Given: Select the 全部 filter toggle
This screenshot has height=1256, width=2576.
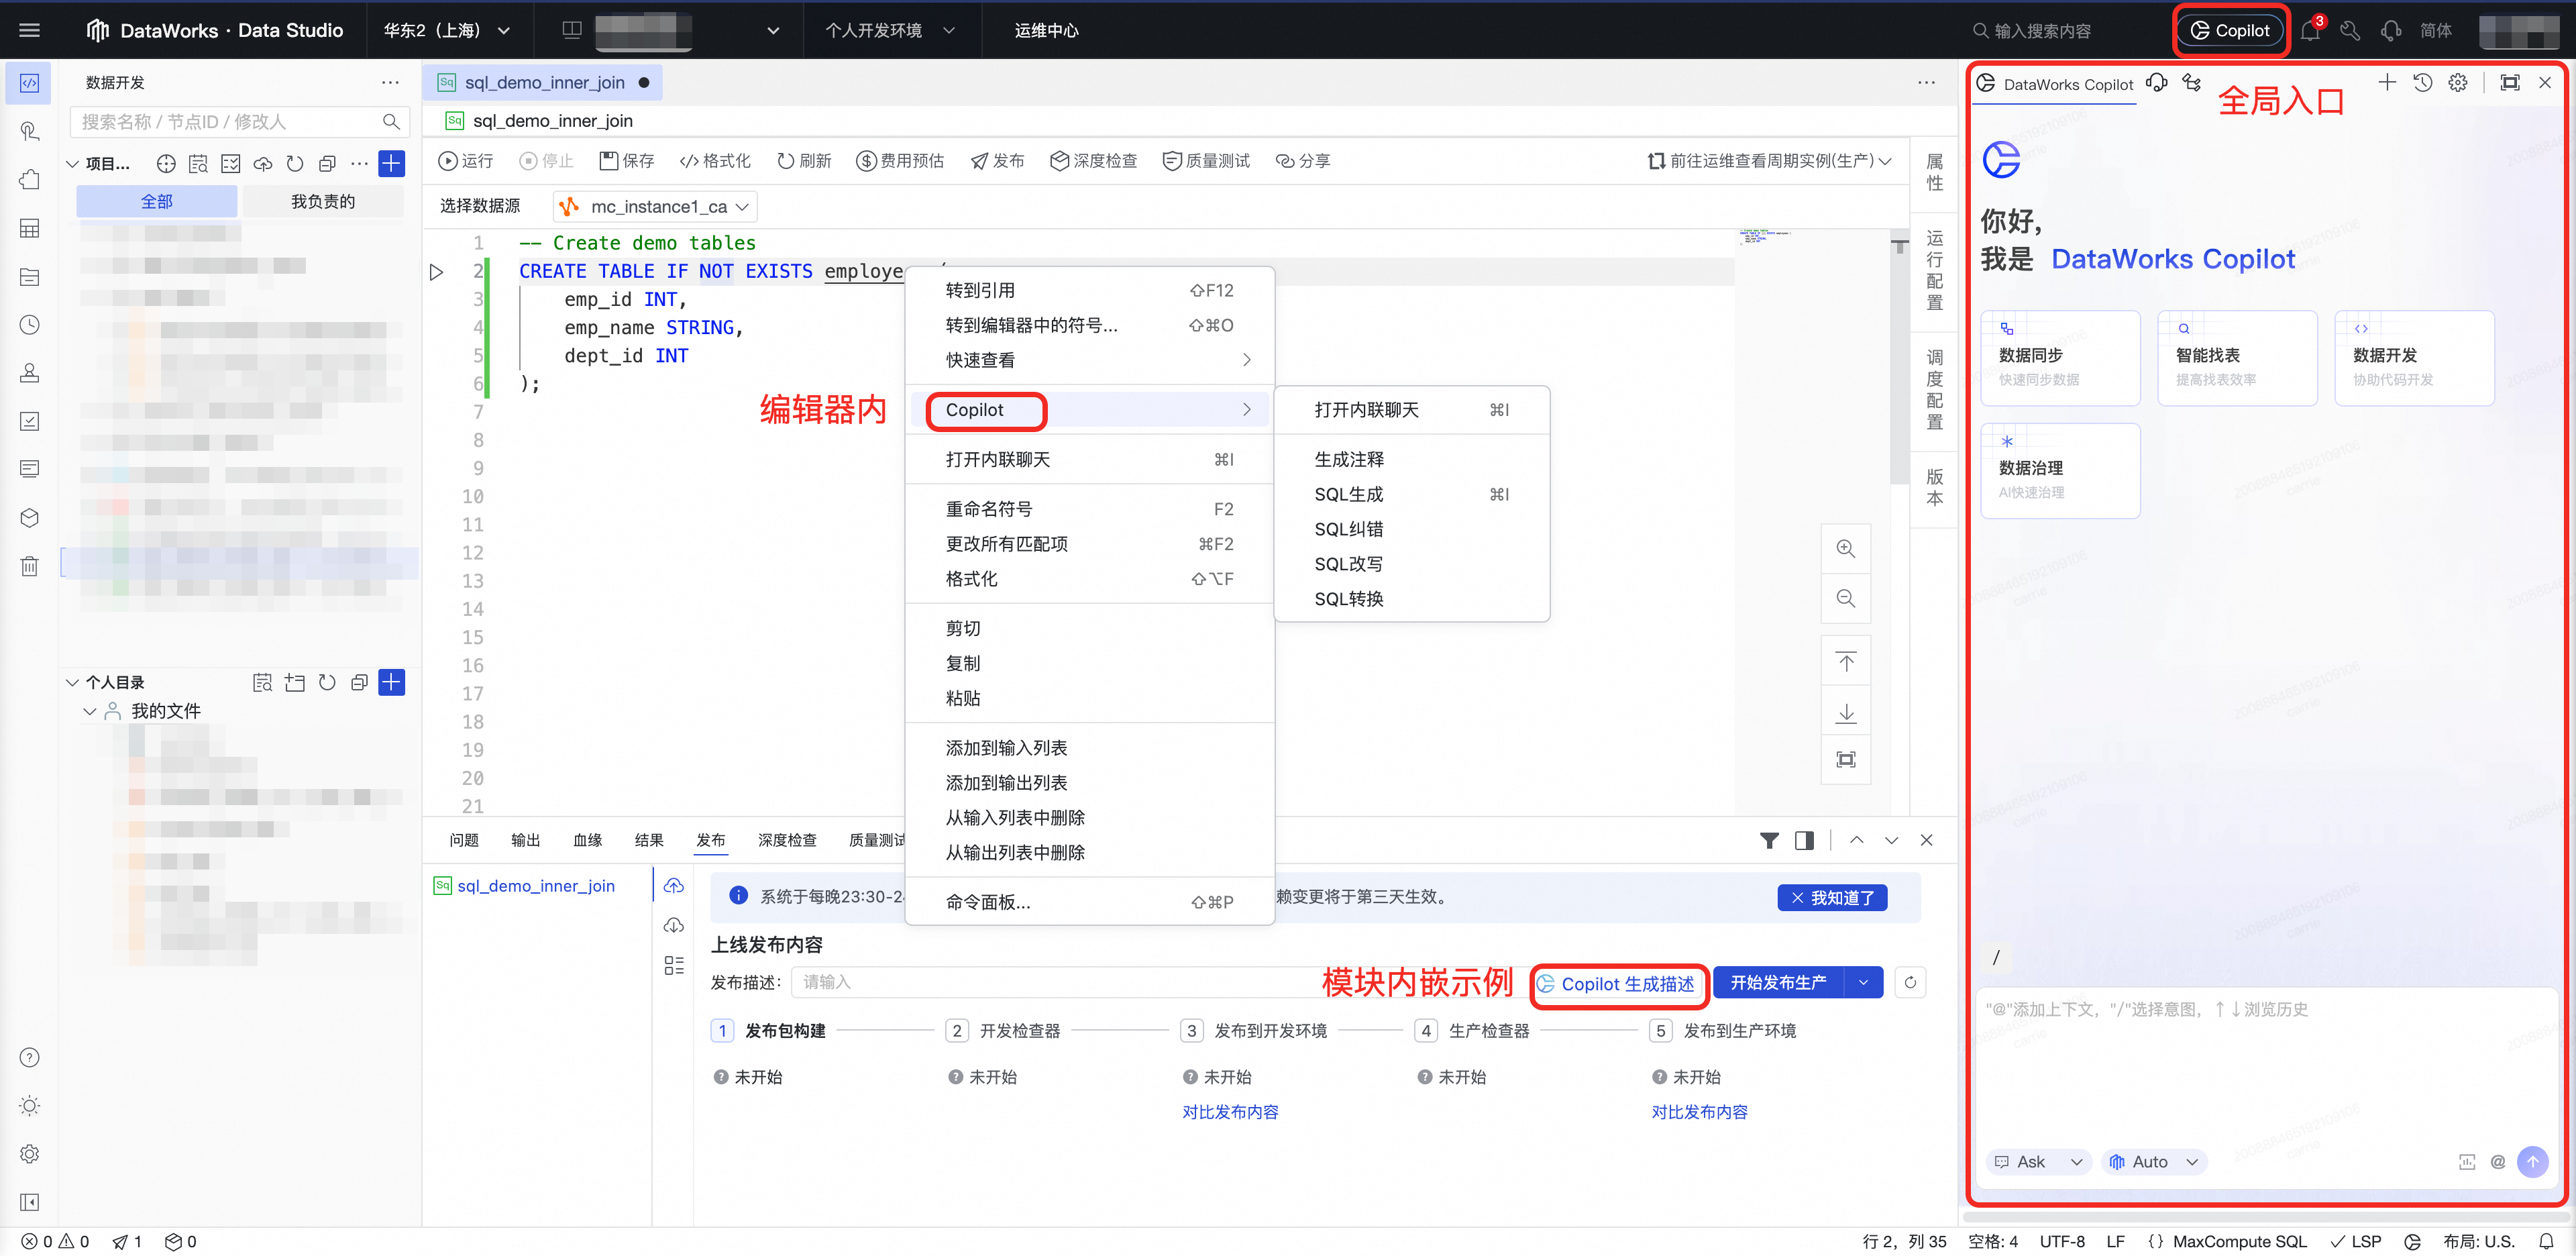Looking at the screenshot, I should tap(156, 202).
